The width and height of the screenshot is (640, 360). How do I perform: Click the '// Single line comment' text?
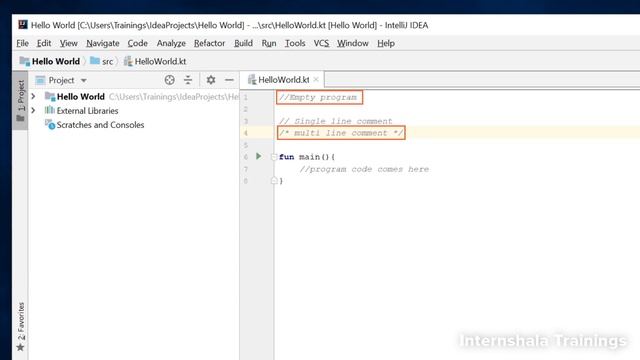coord(336,121)
